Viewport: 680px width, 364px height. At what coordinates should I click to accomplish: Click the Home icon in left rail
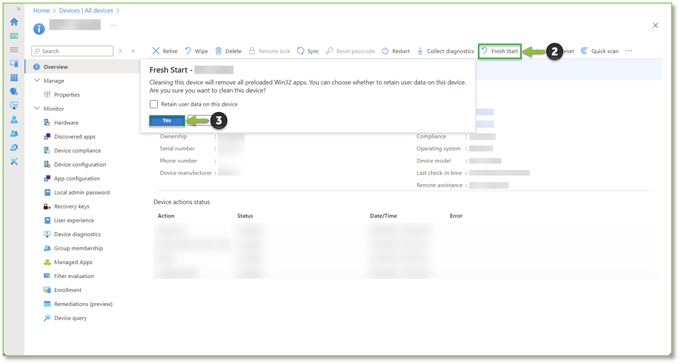pos(14,22)
